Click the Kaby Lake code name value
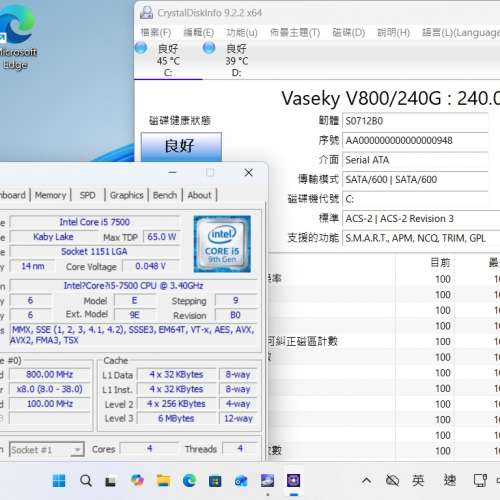The image size is (500, 500). (x=53, y=237)
